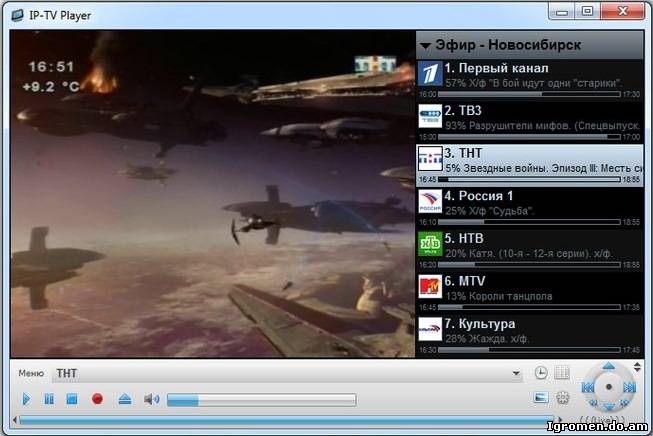Open the ТНТ channel dropdown list
This screenshot has height=436, width=653.
point(516,374)
